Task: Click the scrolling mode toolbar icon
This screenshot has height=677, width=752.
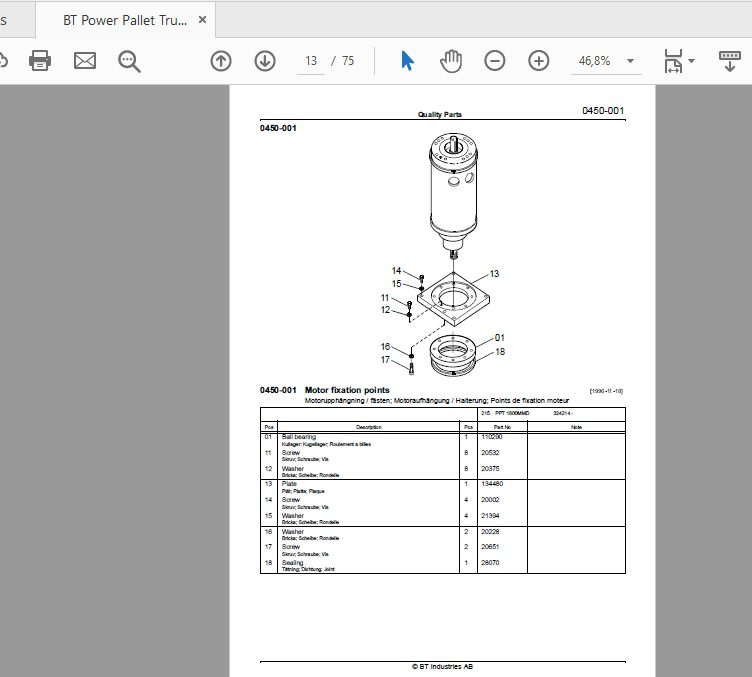Action: [x=729, y=61]
